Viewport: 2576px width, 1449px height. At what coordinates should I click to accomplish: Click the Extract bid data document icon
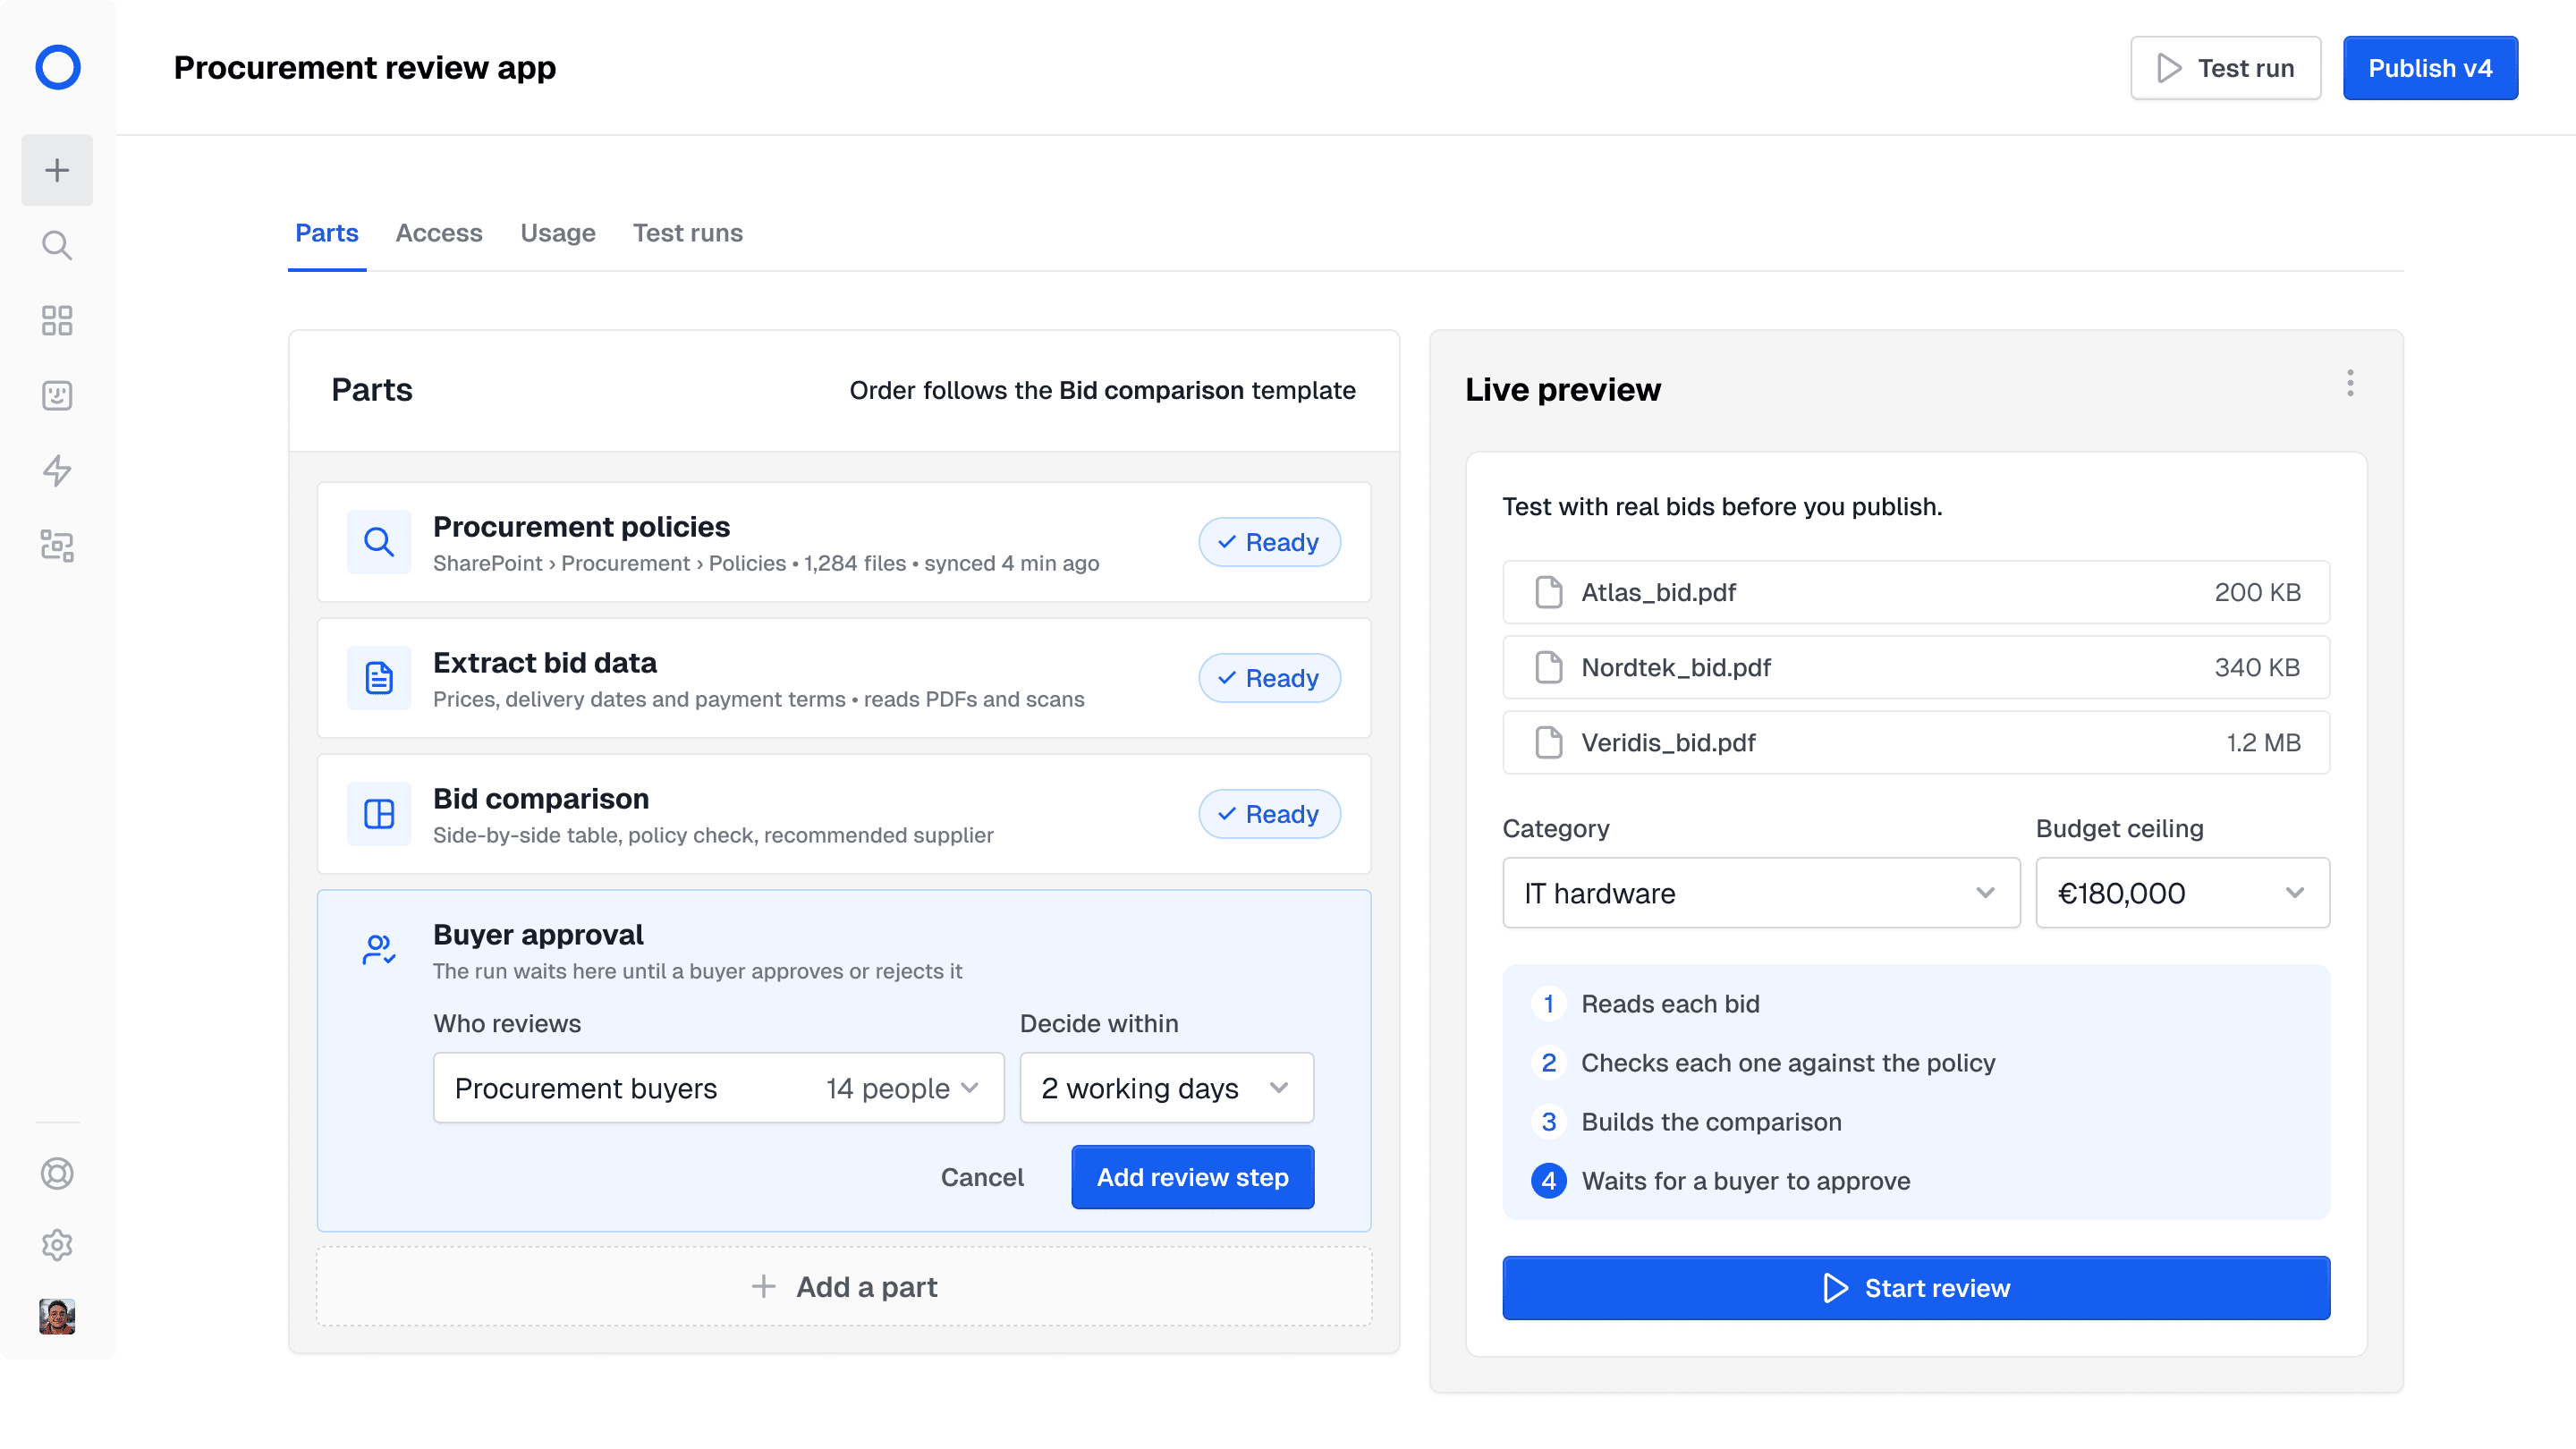tap(379, 678)
